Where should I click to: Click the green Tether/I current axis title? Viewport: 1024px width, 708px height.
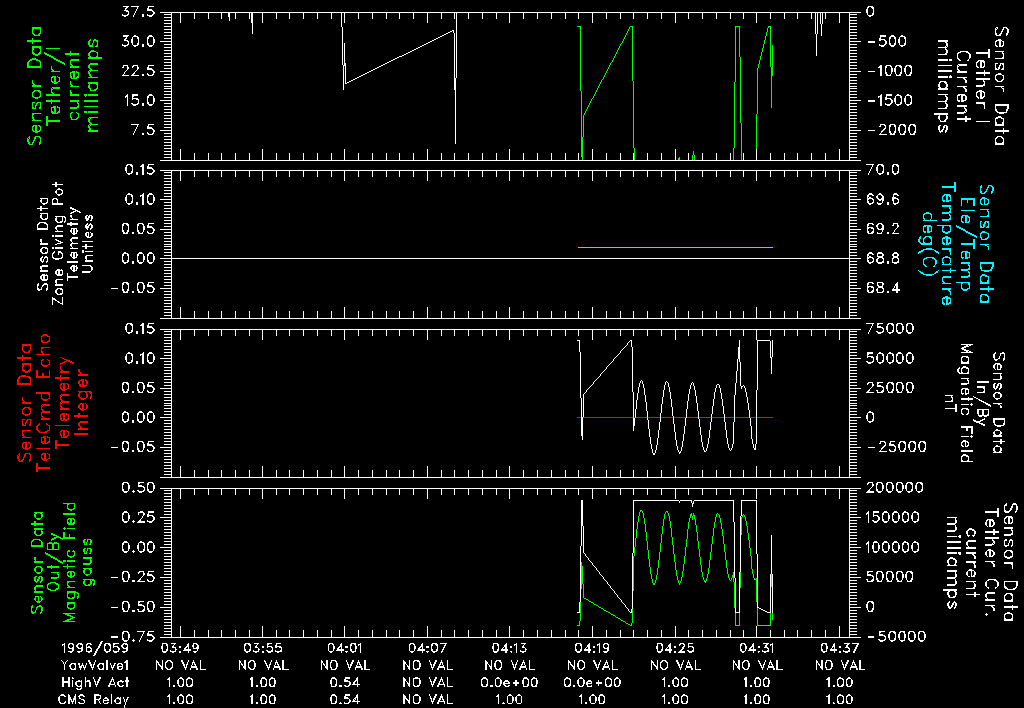tap(63, 85)
